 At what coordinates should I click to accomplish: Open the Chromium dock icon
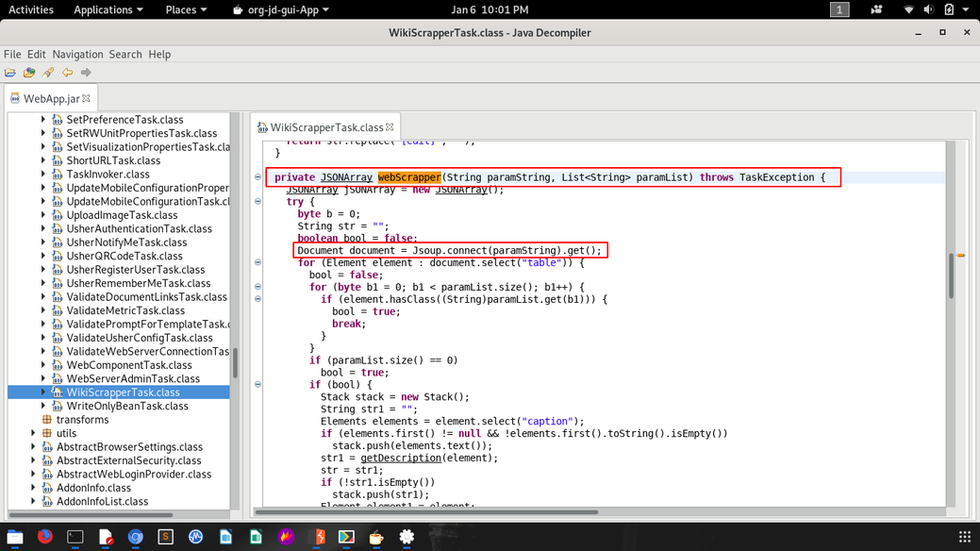click(x=136, y=537)
